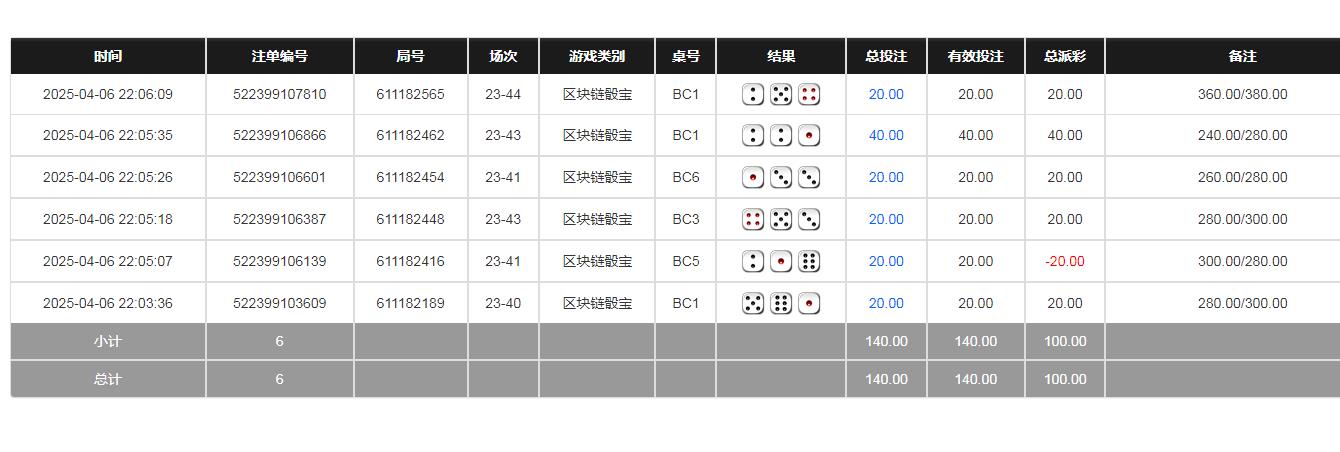Select round number 611182454

[x=410, y=178]
